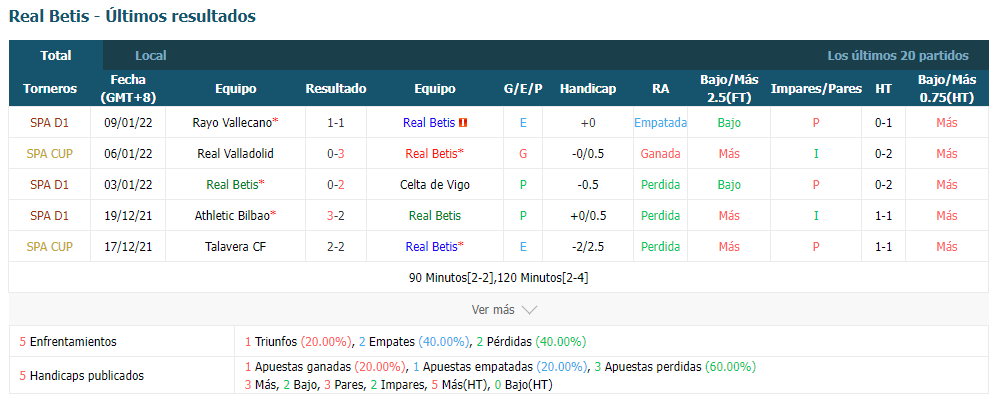Click the SPA CUP label dated 06/01/22

[x=50, y=154]
